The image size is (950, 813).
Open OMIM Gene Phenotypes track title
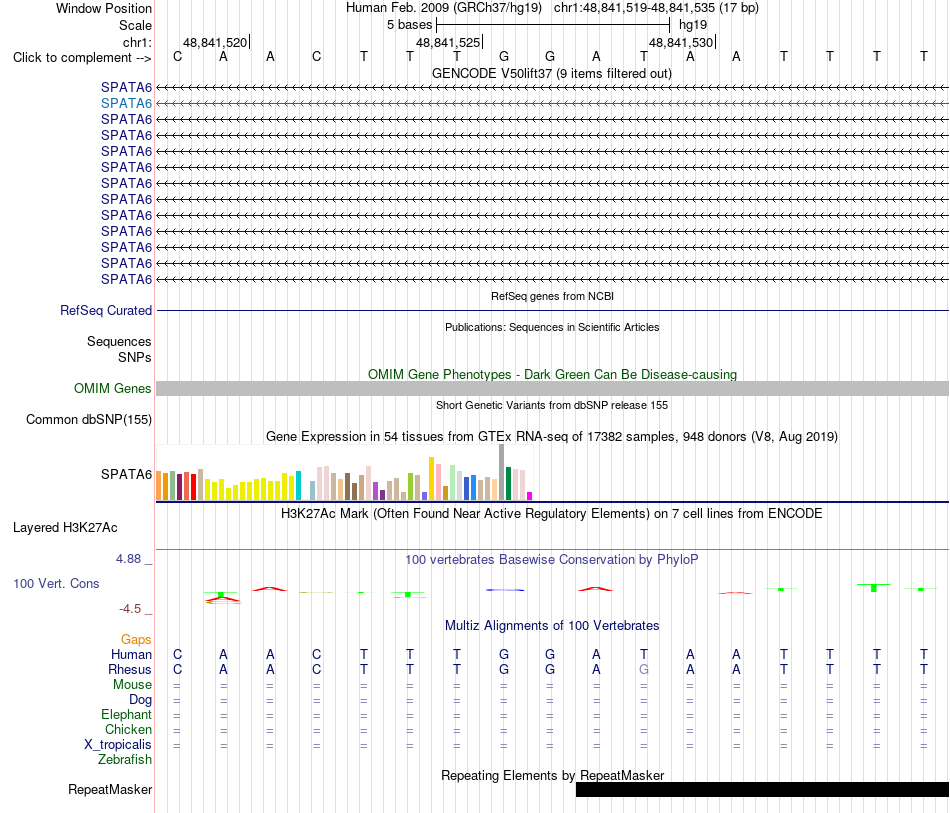coord(552,374)
